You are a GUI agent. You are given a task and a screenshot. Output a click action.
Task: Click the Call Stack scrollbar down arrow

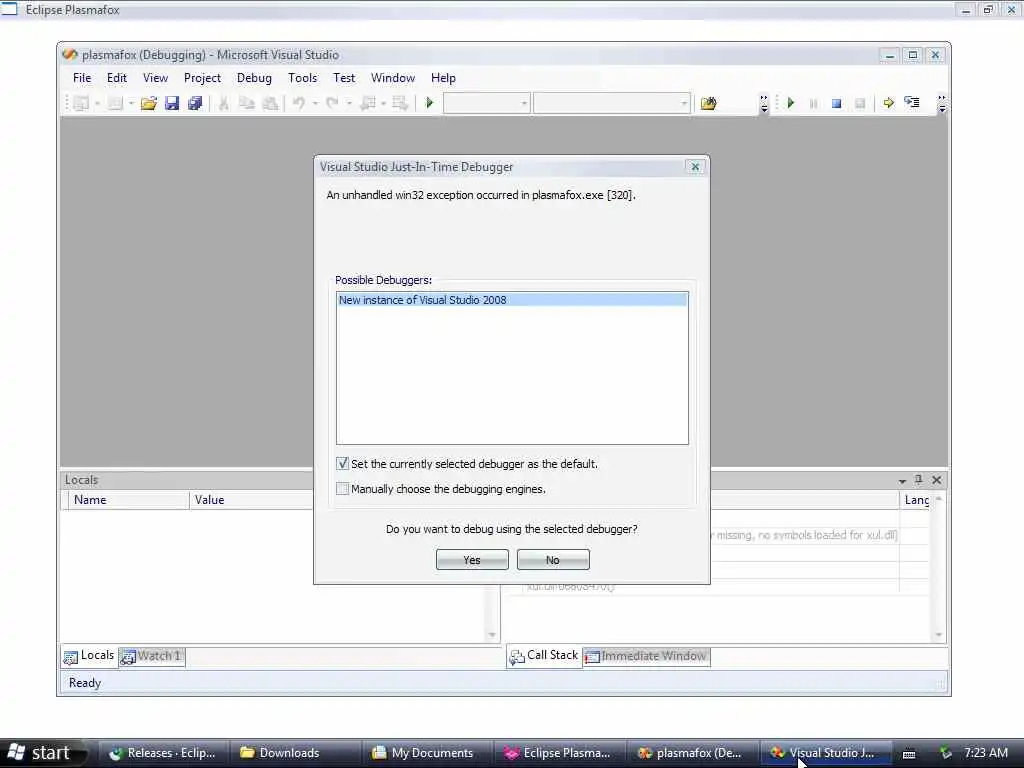[938, 635]
